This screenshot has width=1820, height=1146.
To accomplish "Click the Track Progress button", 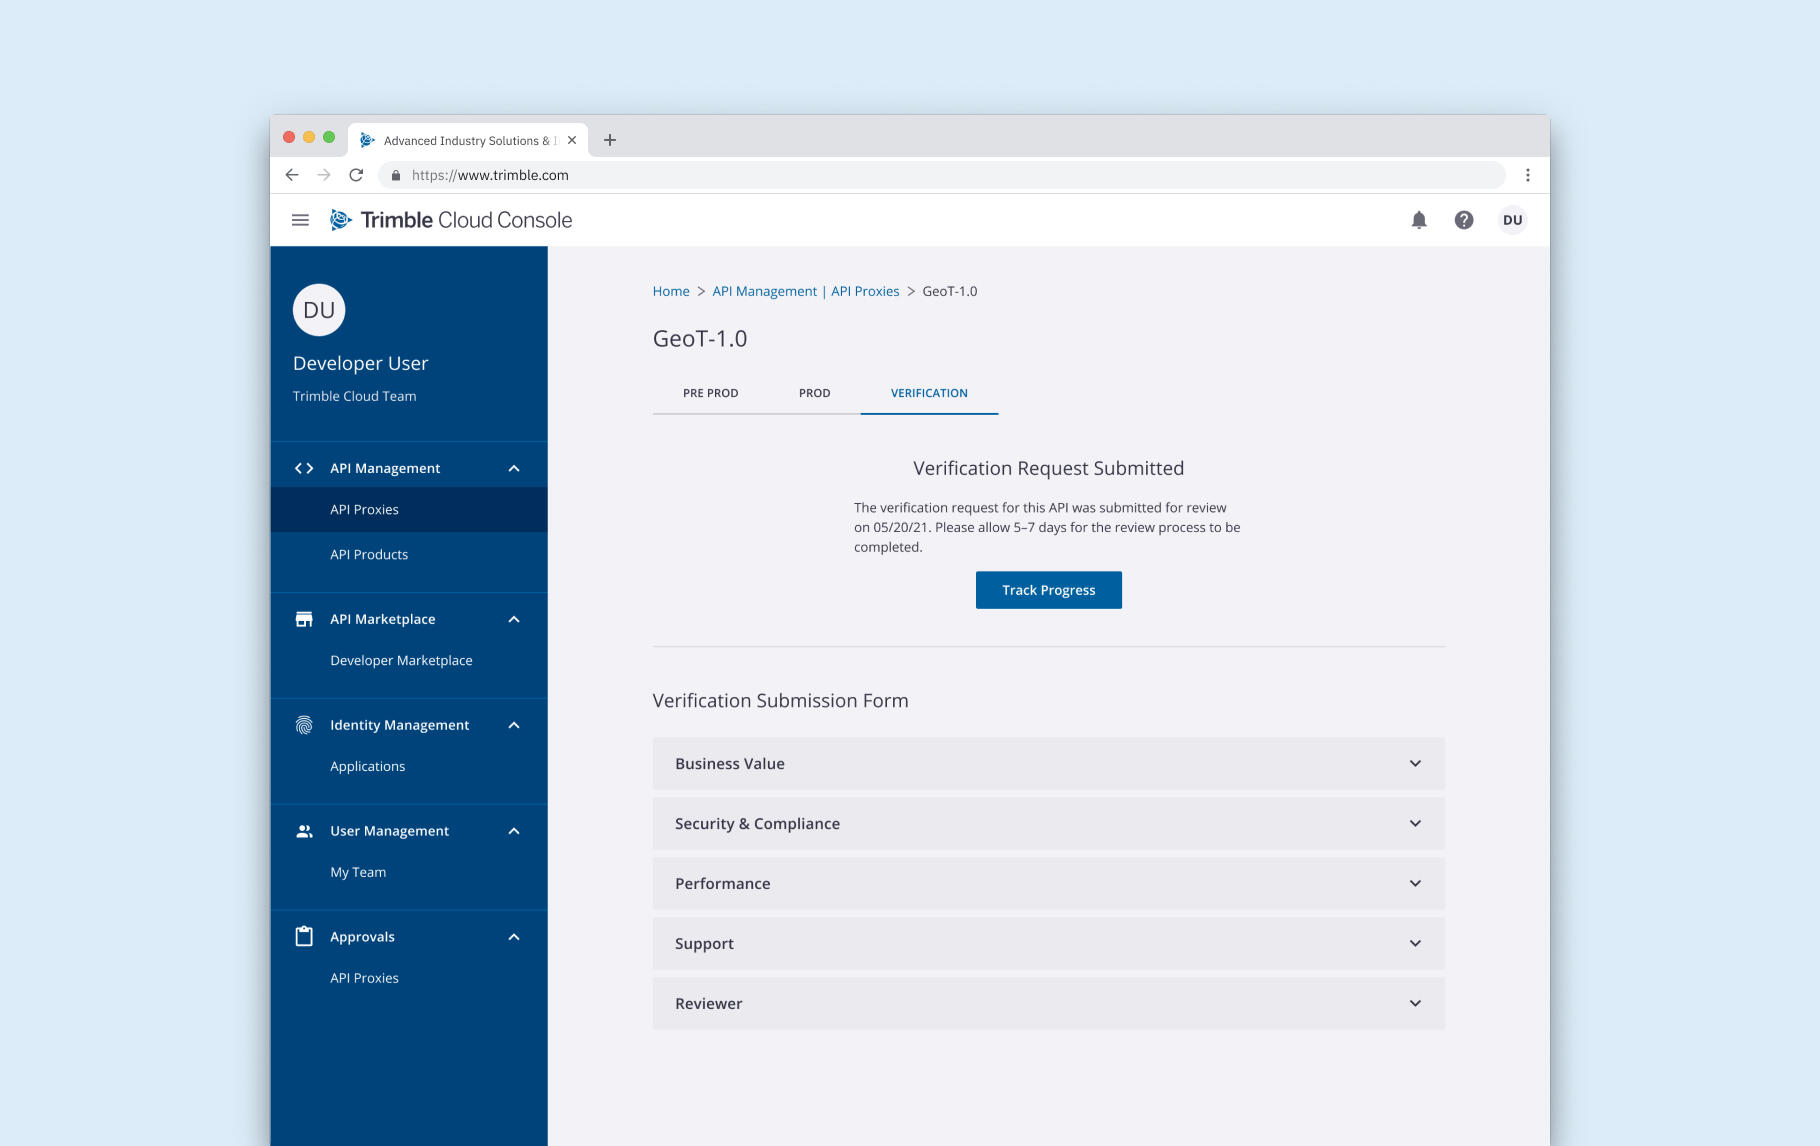I will coord(1048,590).
